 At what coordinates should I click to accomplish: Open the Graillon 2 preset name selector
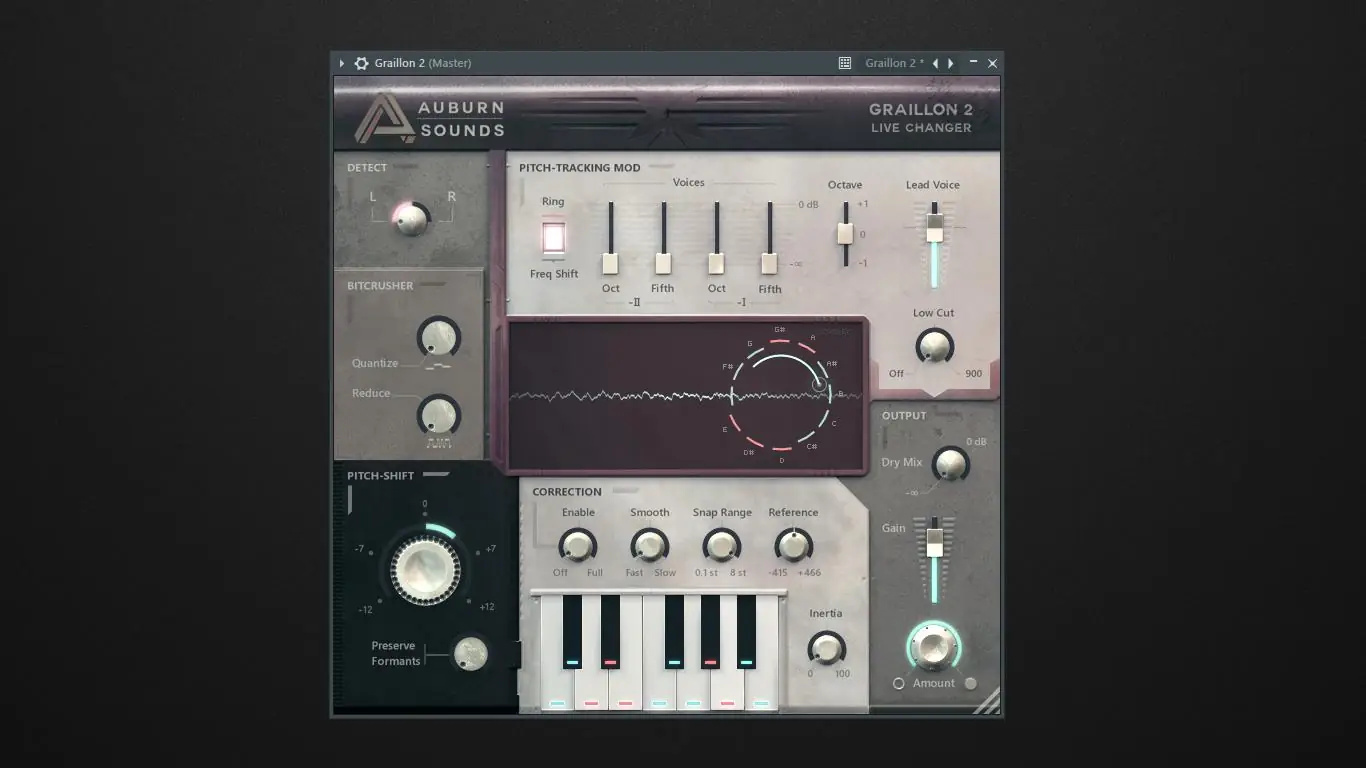[x=894, y=63]
